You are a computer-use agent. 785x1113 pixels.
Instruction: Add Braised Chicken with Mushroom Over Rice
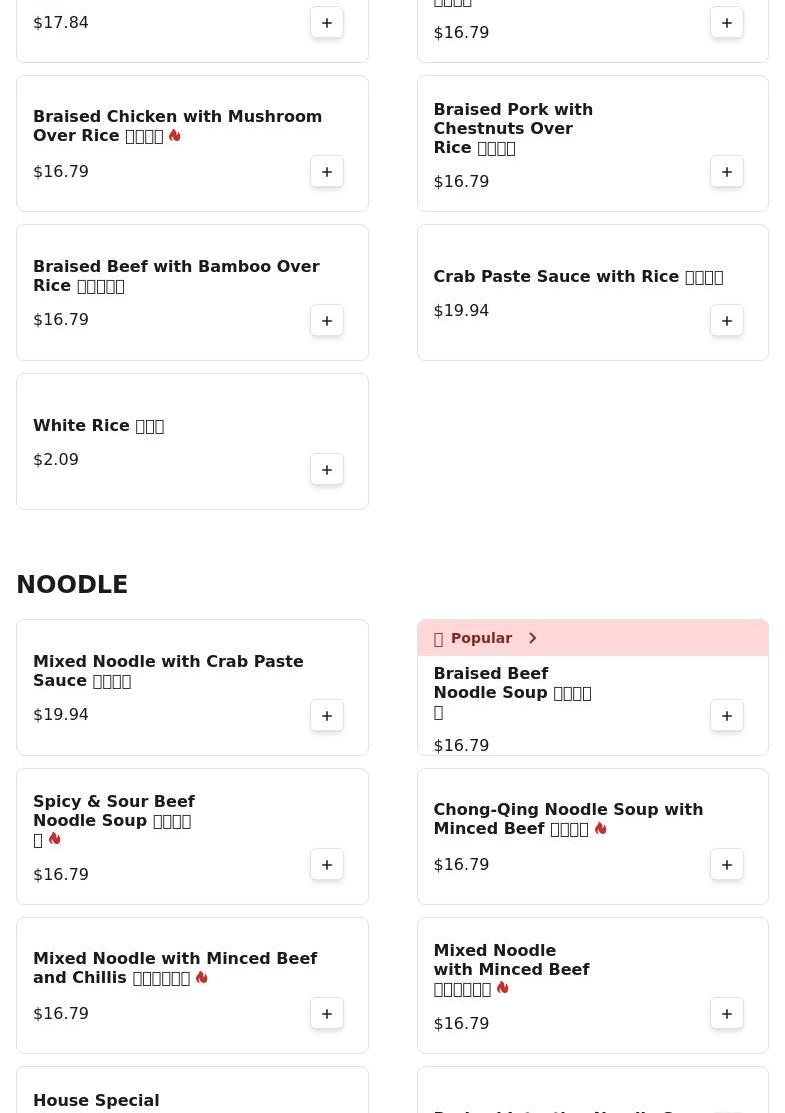coord(327,172)
